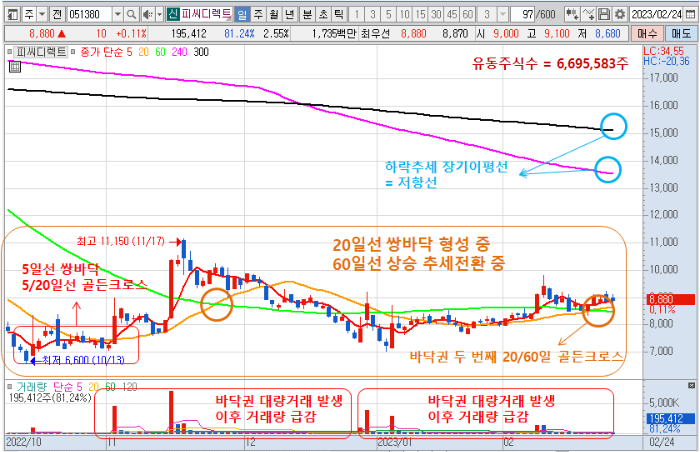
Task: Click the add line indicator icon
Action: [x=588, y=15]
